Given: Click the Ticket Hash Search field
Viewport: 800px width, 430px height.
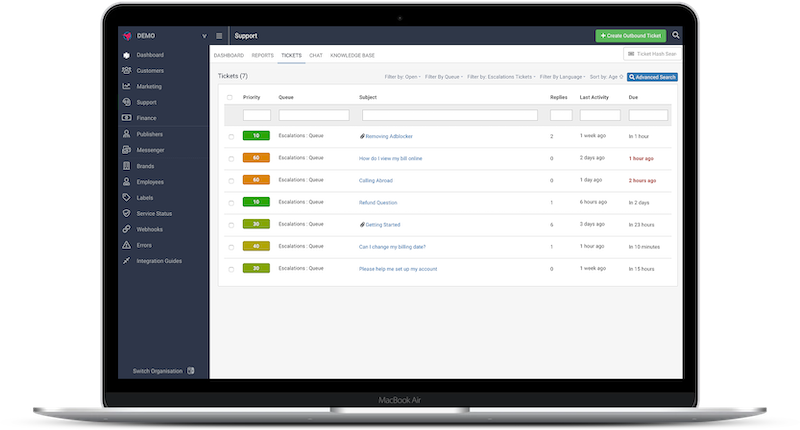Looking at the screenshot, I should 651,54.
